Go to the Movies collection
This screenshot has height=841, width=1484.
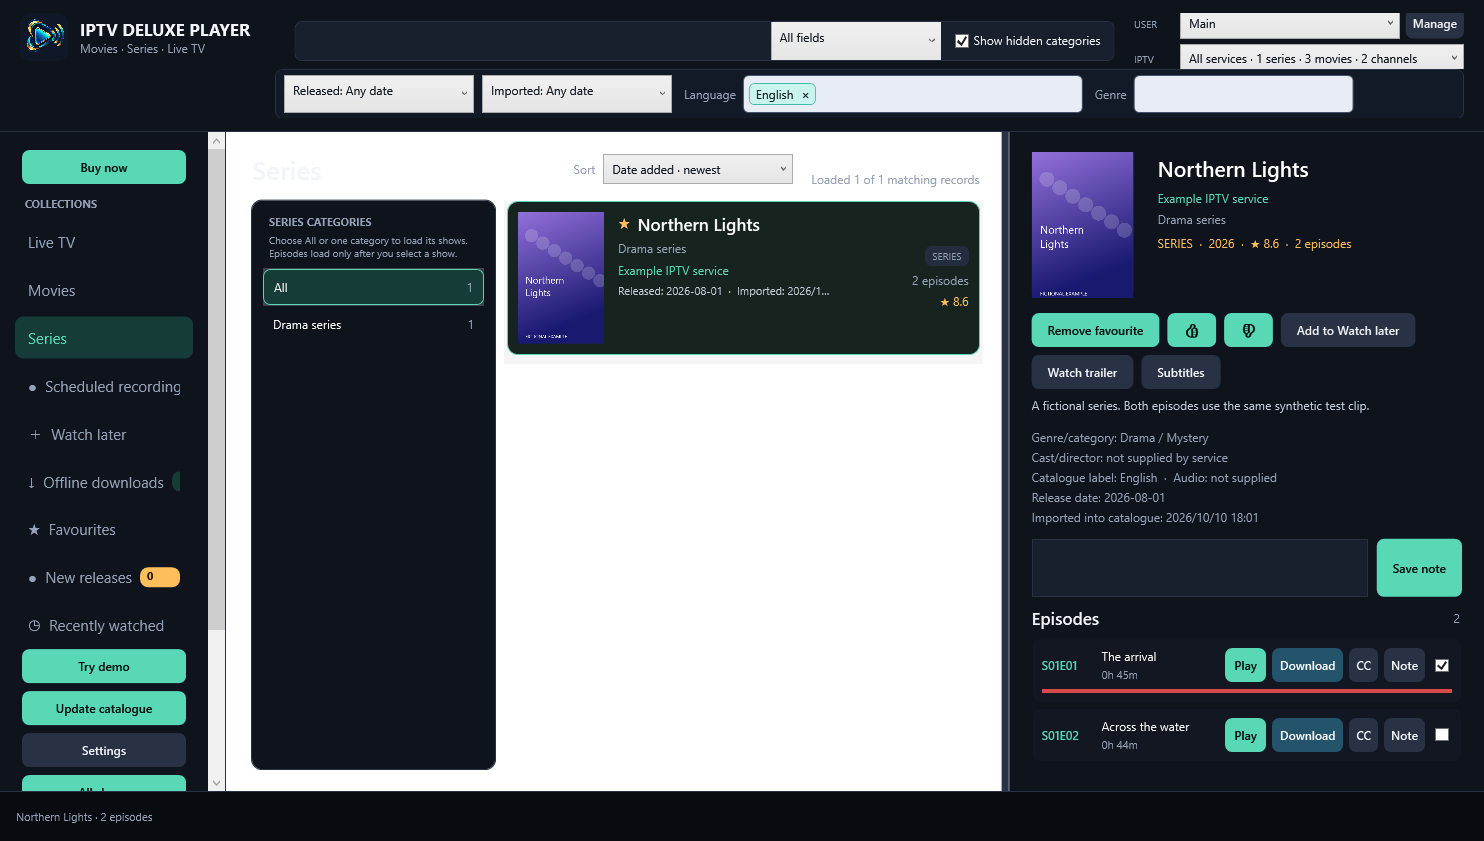pyautogui.click(x=104, y=291)
